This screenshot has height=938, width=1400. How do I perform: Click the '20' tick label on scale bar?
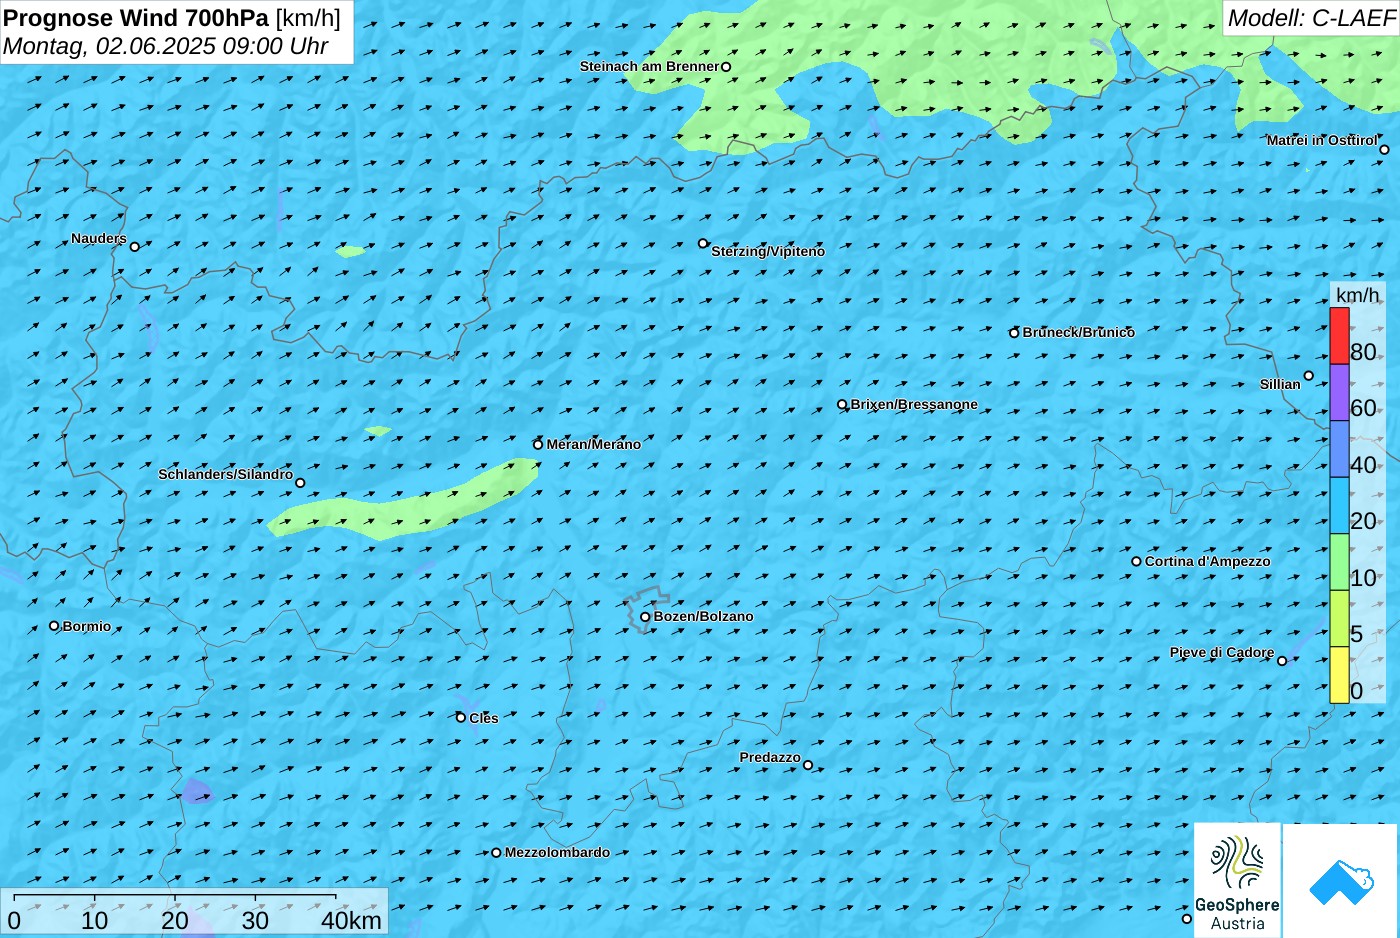(175, 921)
